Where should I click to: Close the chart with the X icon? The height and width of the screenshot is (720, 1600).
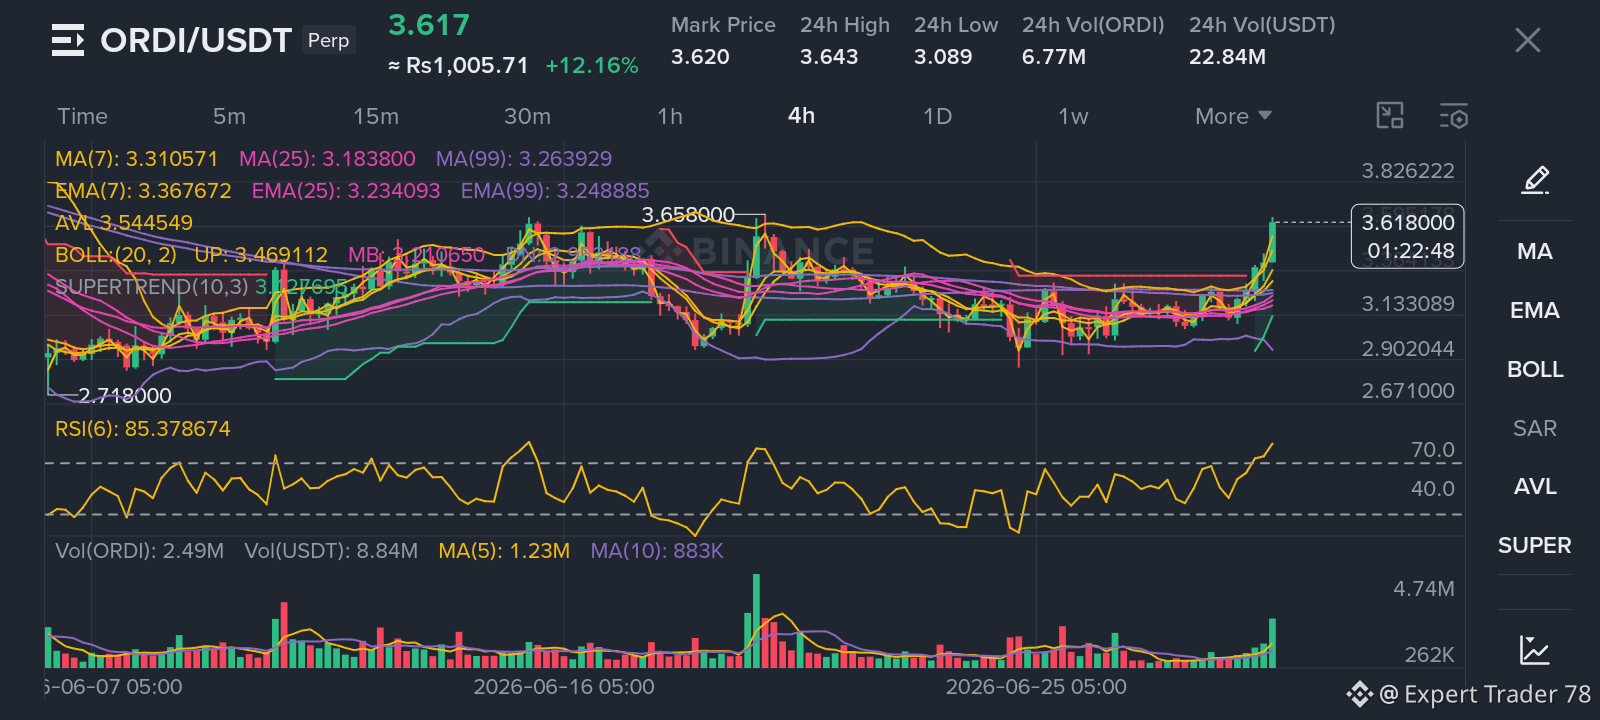(1527, 40)
